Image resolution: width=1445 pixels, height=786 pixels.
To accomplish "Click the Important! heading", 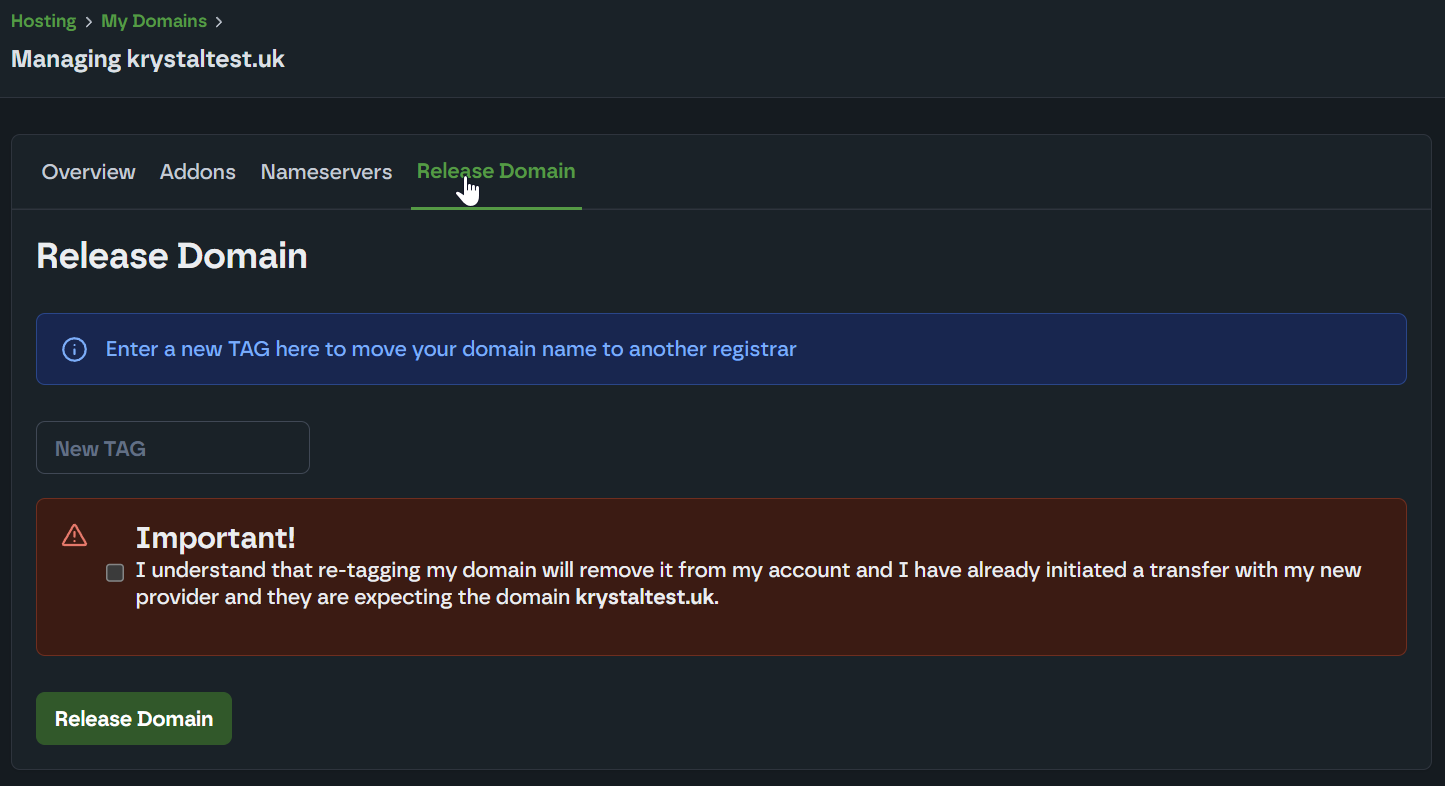I will click(x=216, y=538).
